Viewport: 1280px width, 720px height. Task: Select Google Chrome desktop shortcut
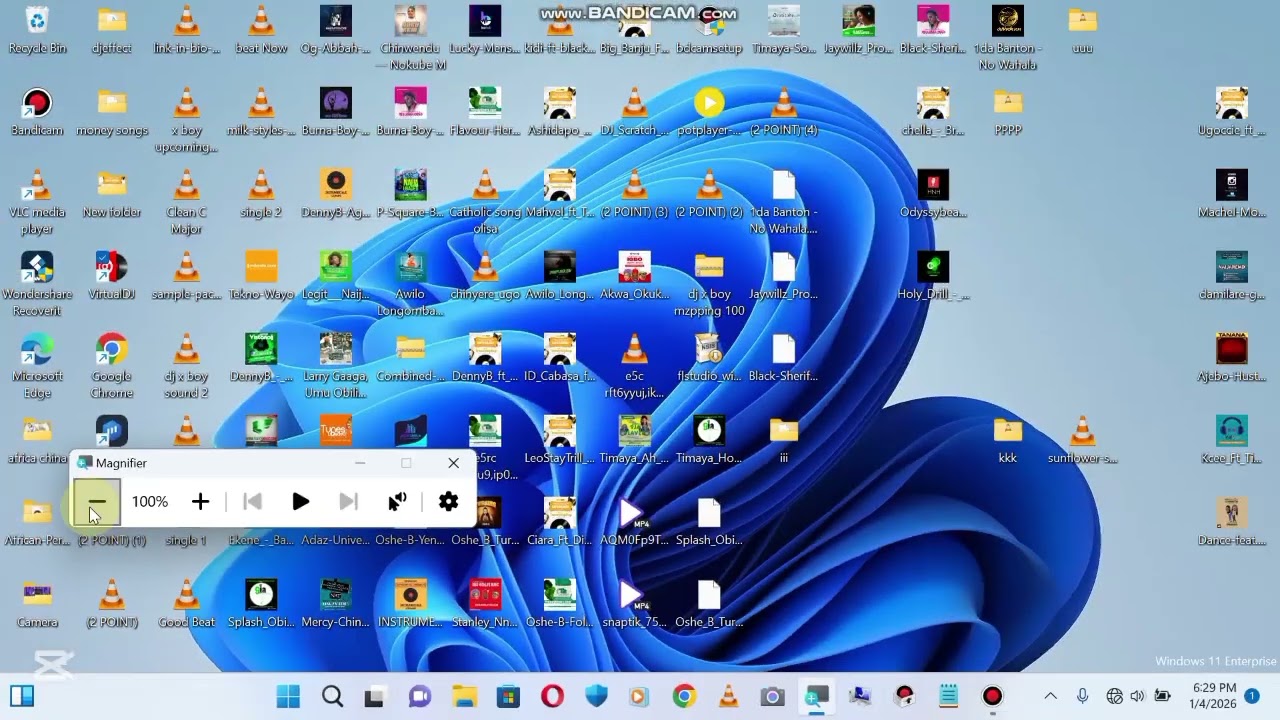click(111, 367)
